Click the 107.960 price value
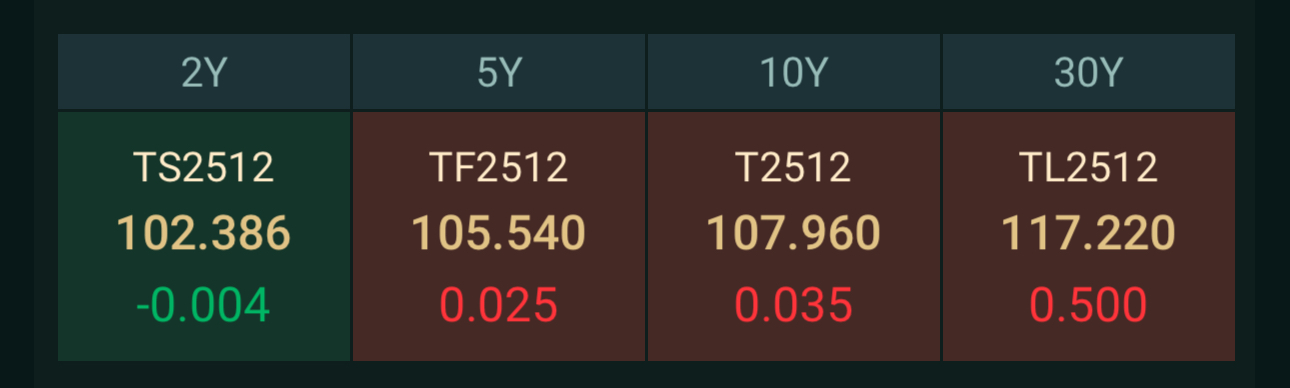Screen dimensions: 1290x388 pyautogui.click(x=794, y=234)
